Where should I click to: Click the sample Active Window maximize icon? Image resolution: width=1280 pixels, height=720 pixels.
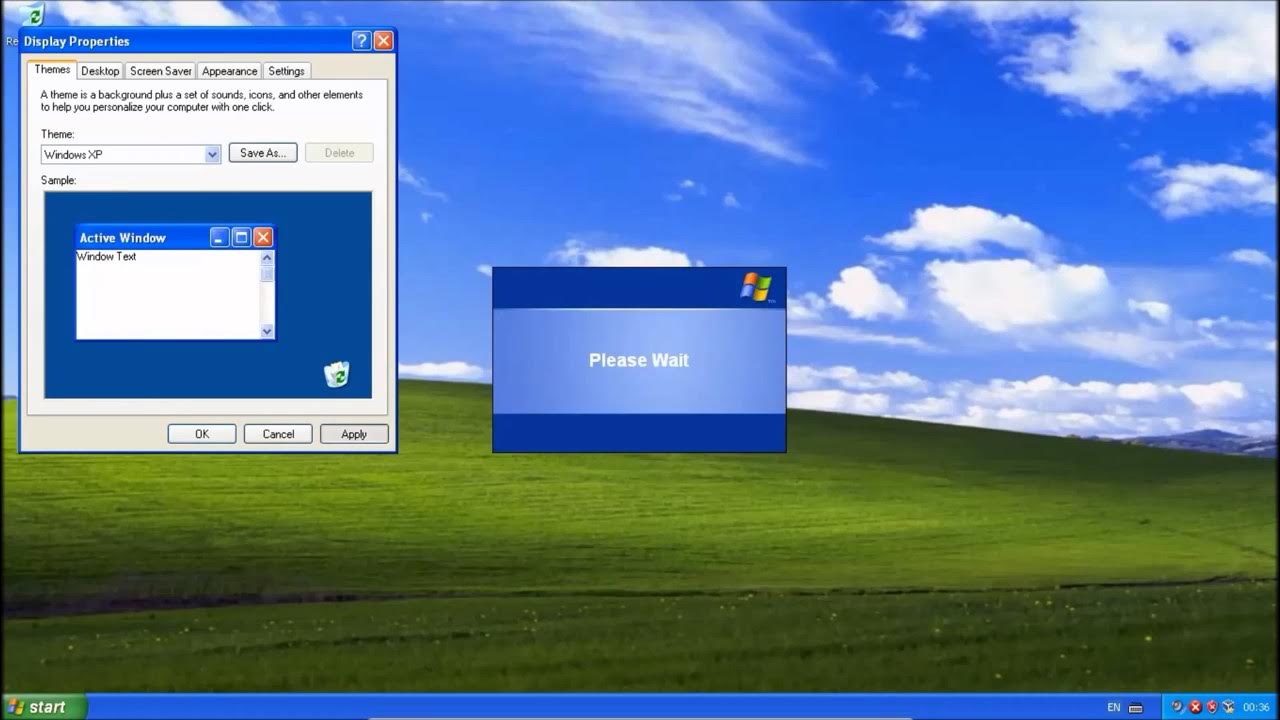(241, 237)
